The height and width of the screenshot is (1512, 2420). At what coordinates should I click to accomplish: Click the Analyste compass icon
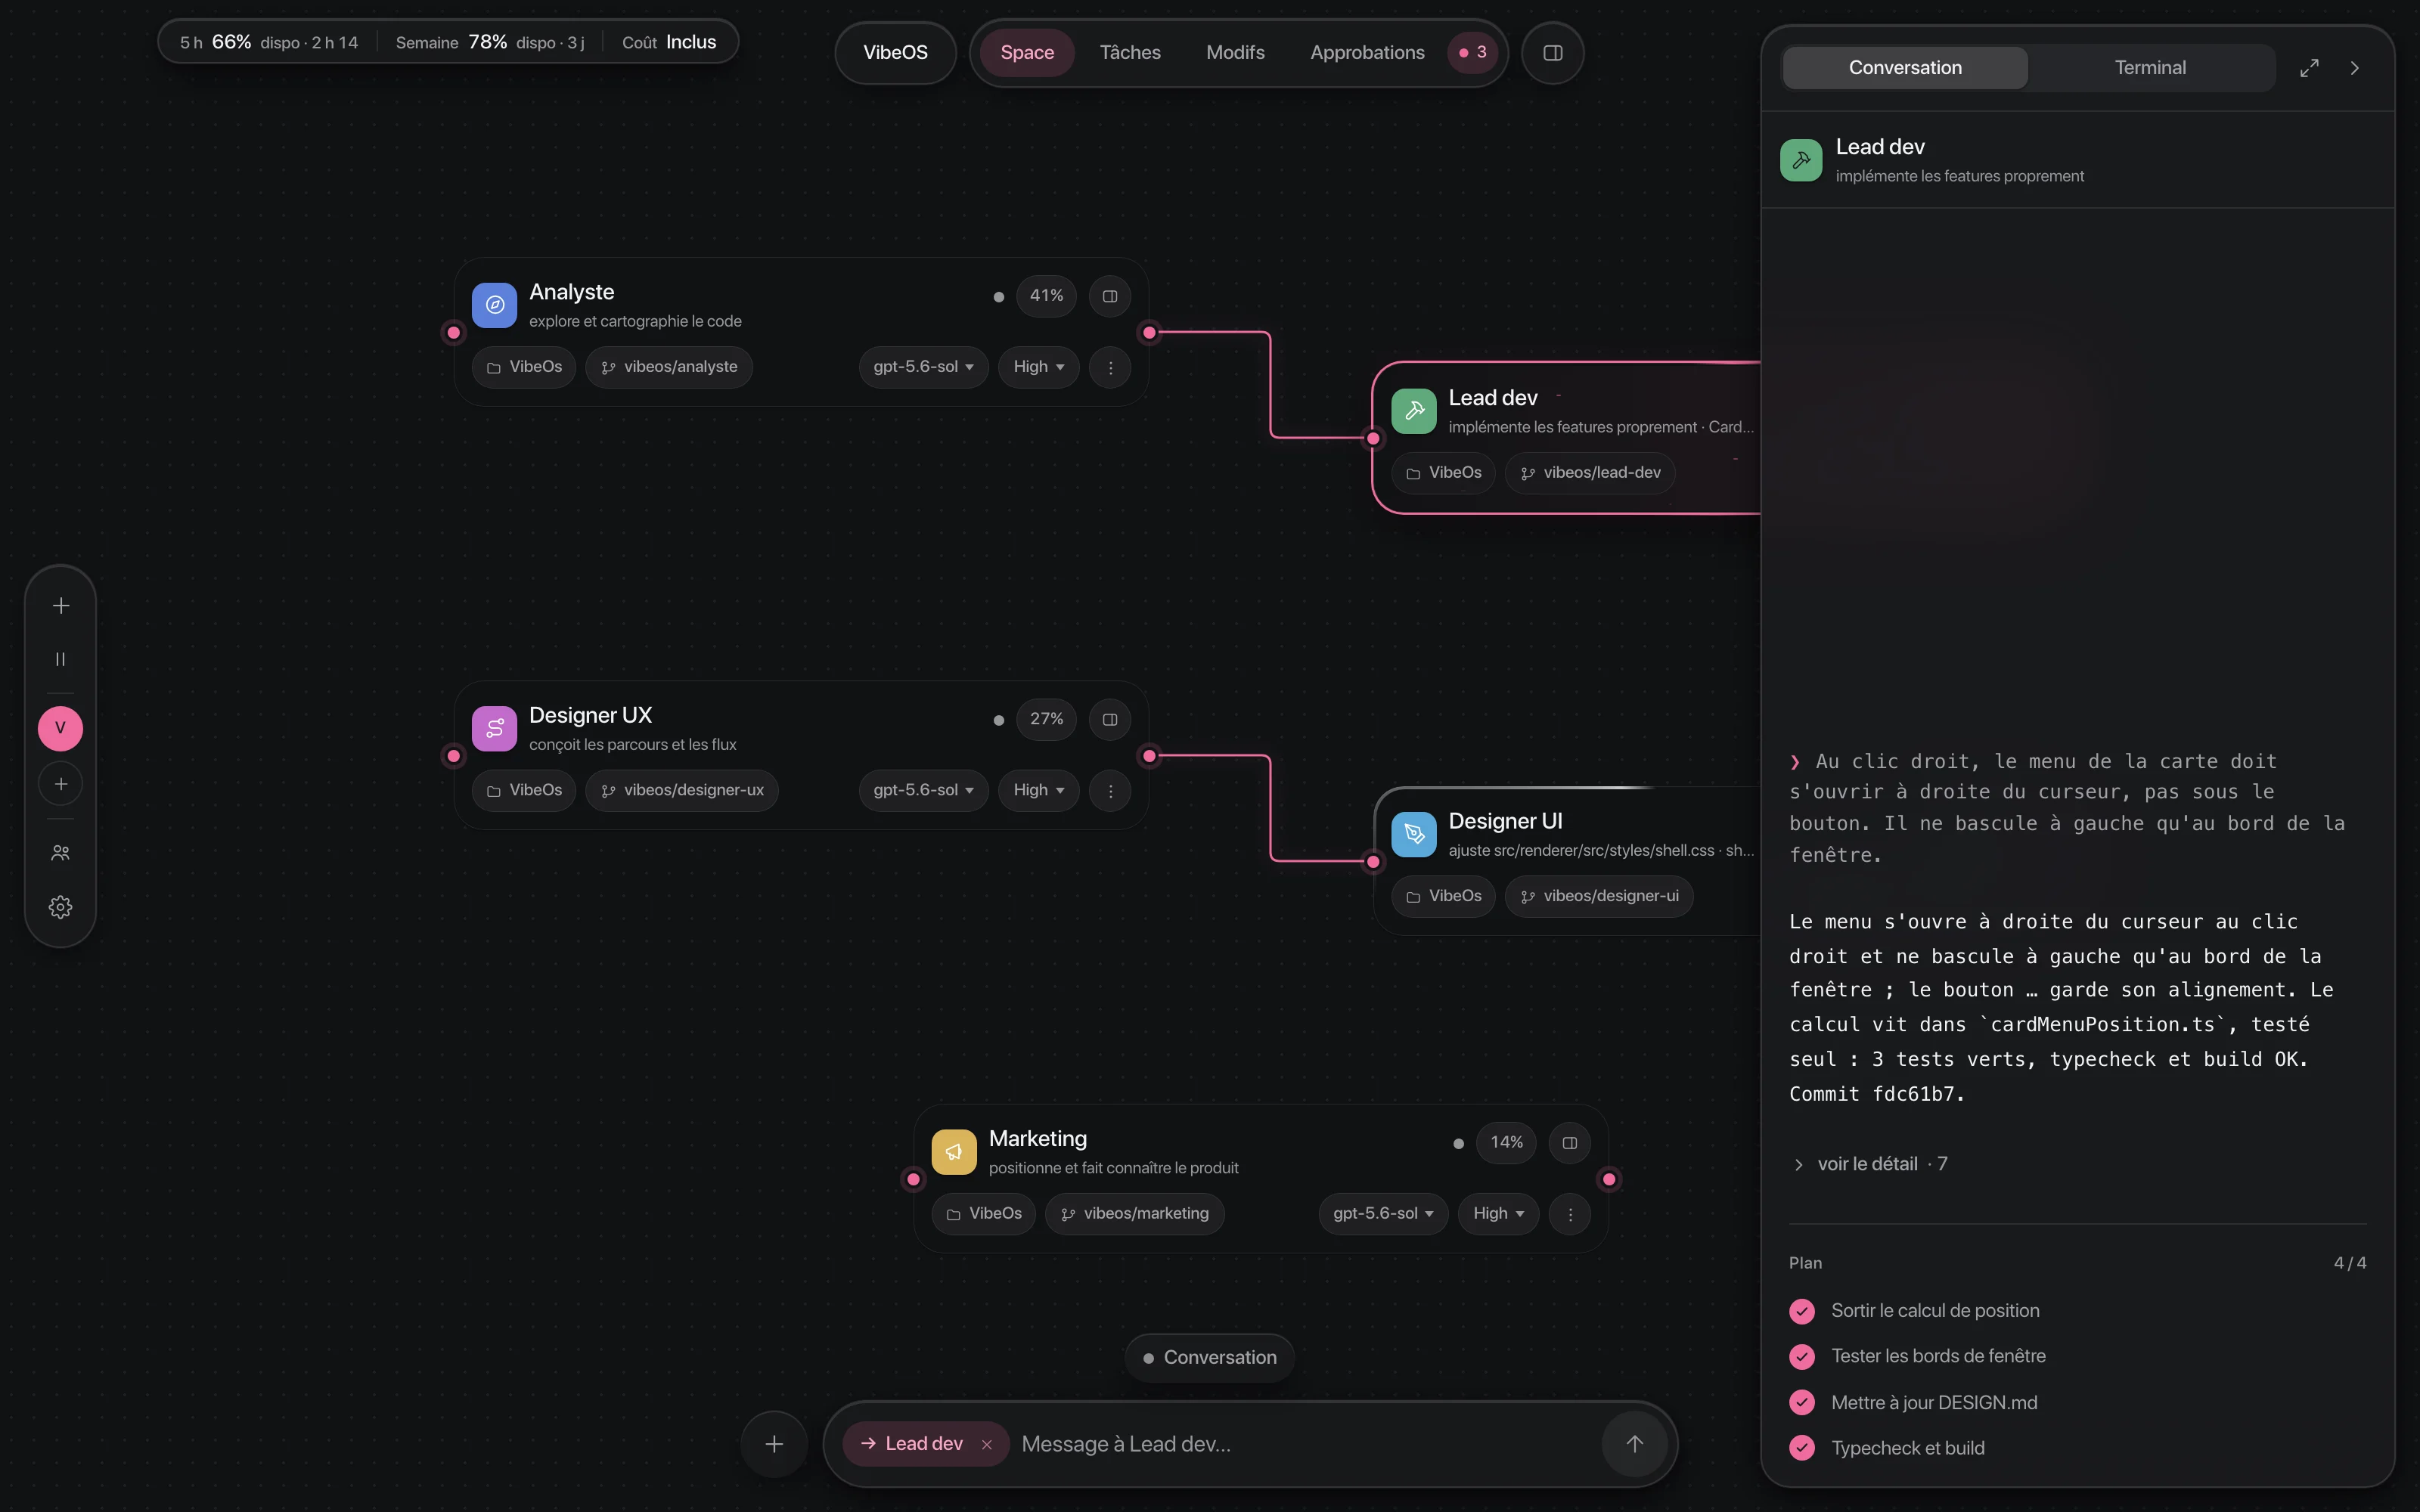[495, 305]
